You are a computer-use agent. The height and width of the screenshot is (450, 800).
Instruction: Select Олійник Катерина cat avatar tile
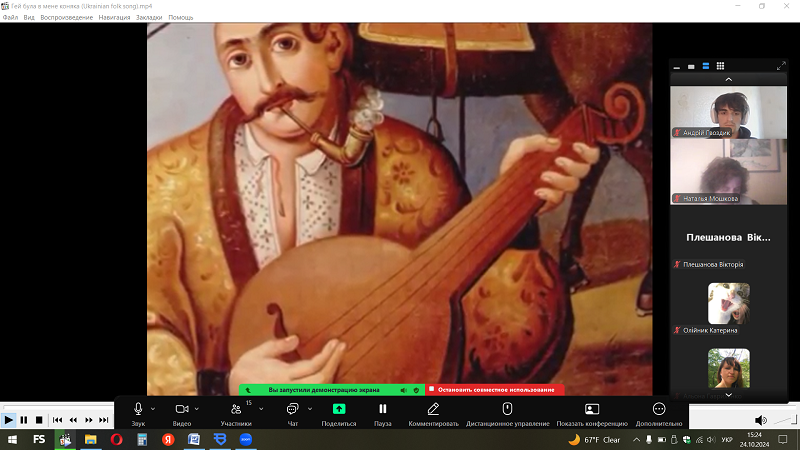729,304
